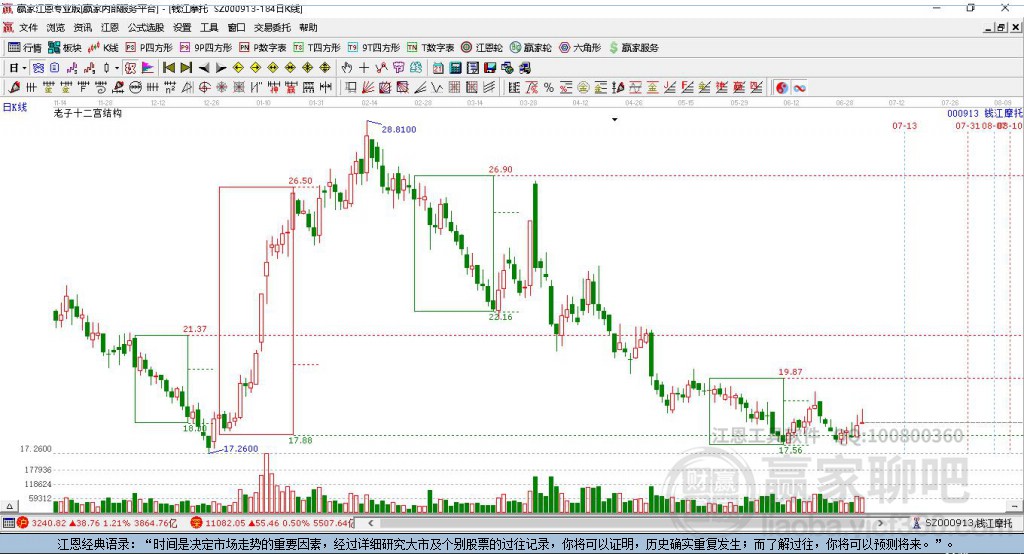Click the colorful flag icon in toolbar
Viewport: 1024px width, 554px height.
[148, 68]
